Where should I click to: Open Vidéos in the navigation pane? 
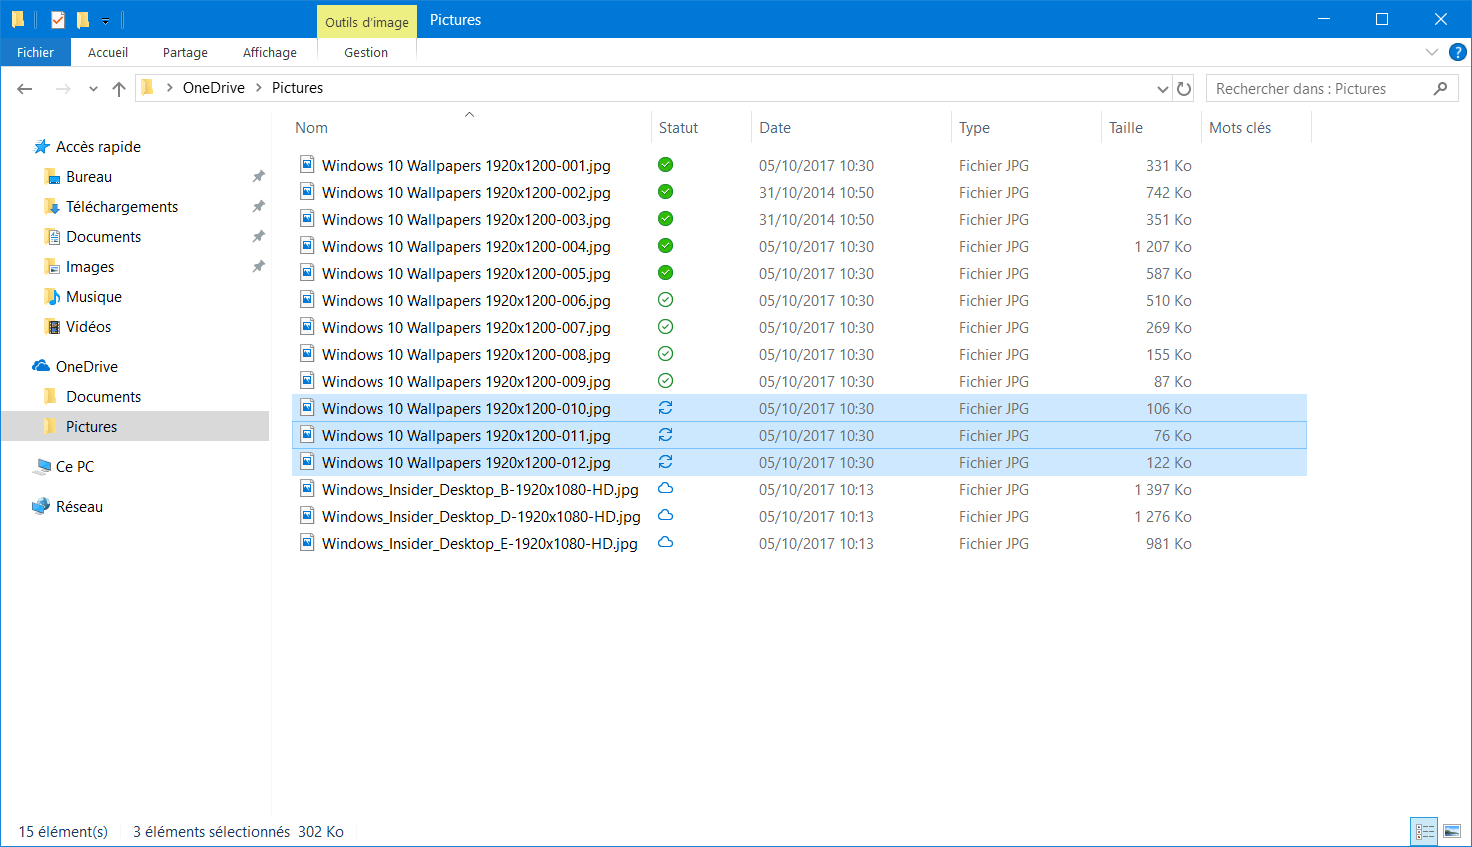tap(89, 327)
